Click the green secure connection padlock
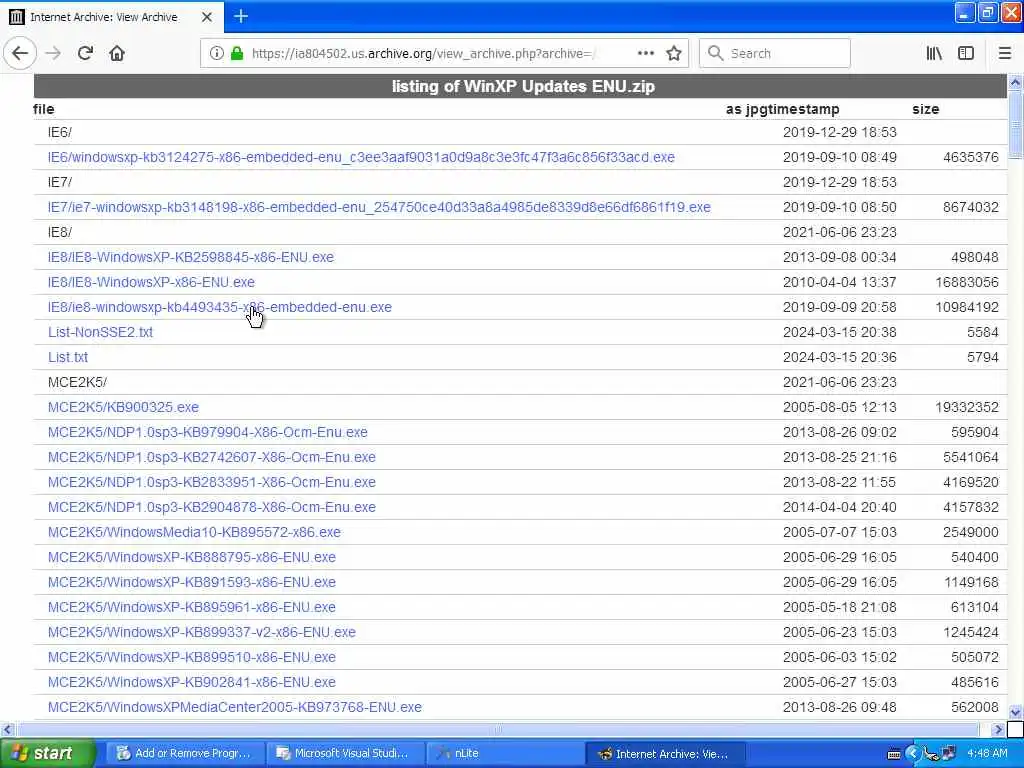This screenshot has height=768, width=1024. (x=237, y=54)
